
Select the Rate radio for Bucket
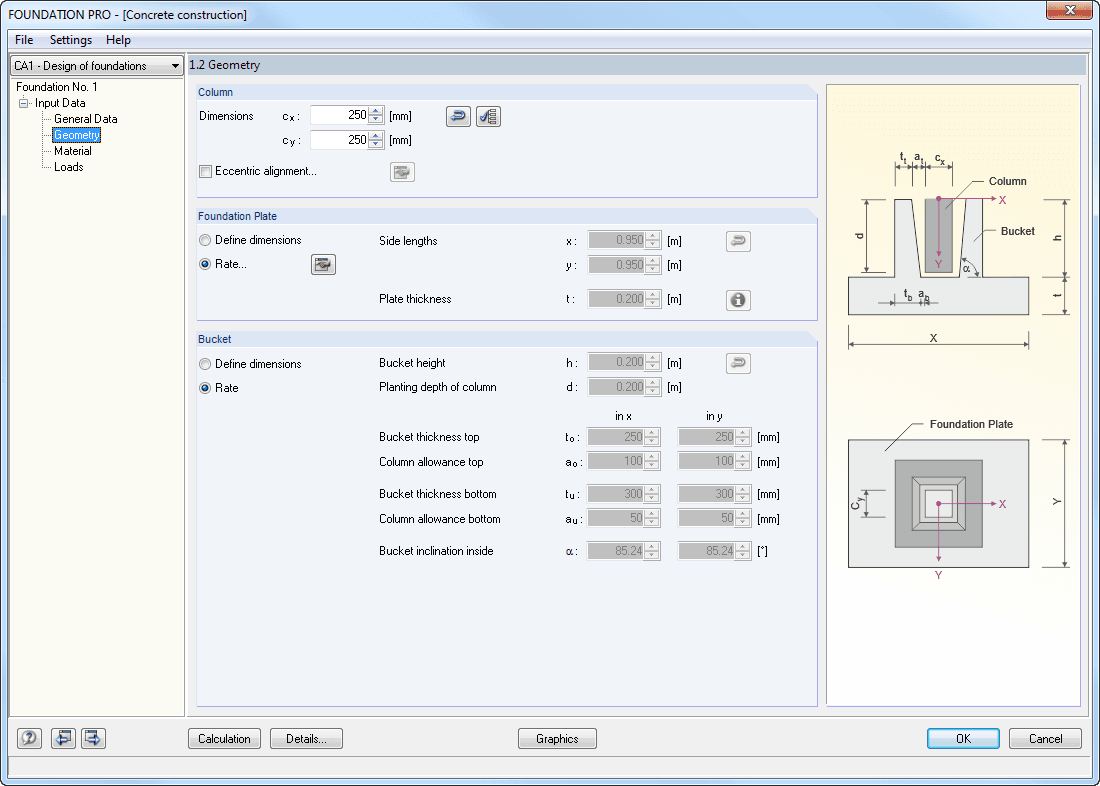[x=205, y=388]
